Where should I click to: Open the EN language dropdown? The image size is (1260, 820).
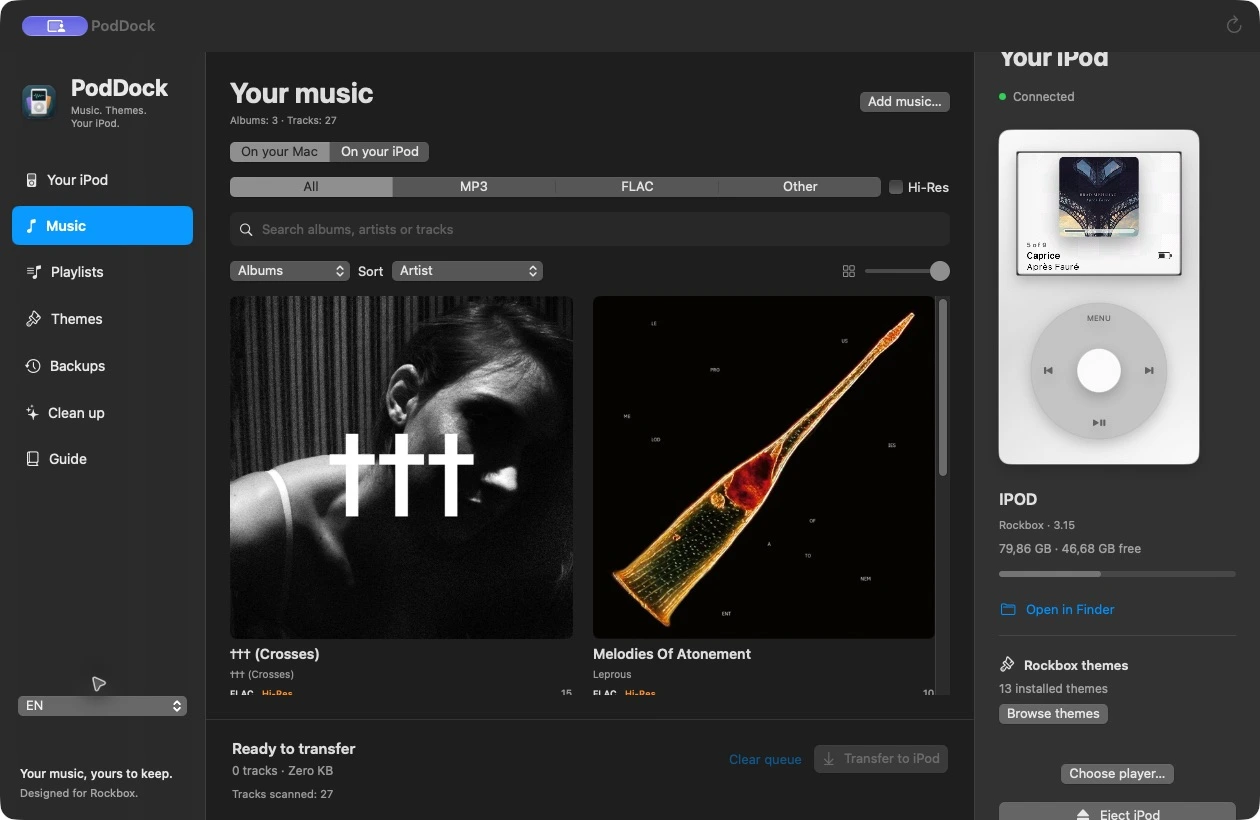point(102,706)
